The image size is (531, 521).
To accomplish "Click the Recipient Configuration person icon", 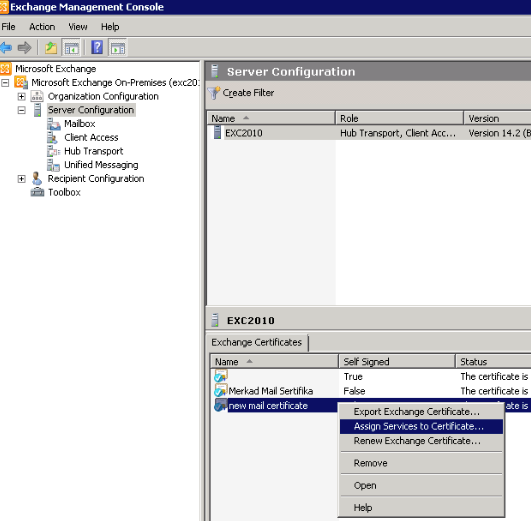I will point(37,179).
